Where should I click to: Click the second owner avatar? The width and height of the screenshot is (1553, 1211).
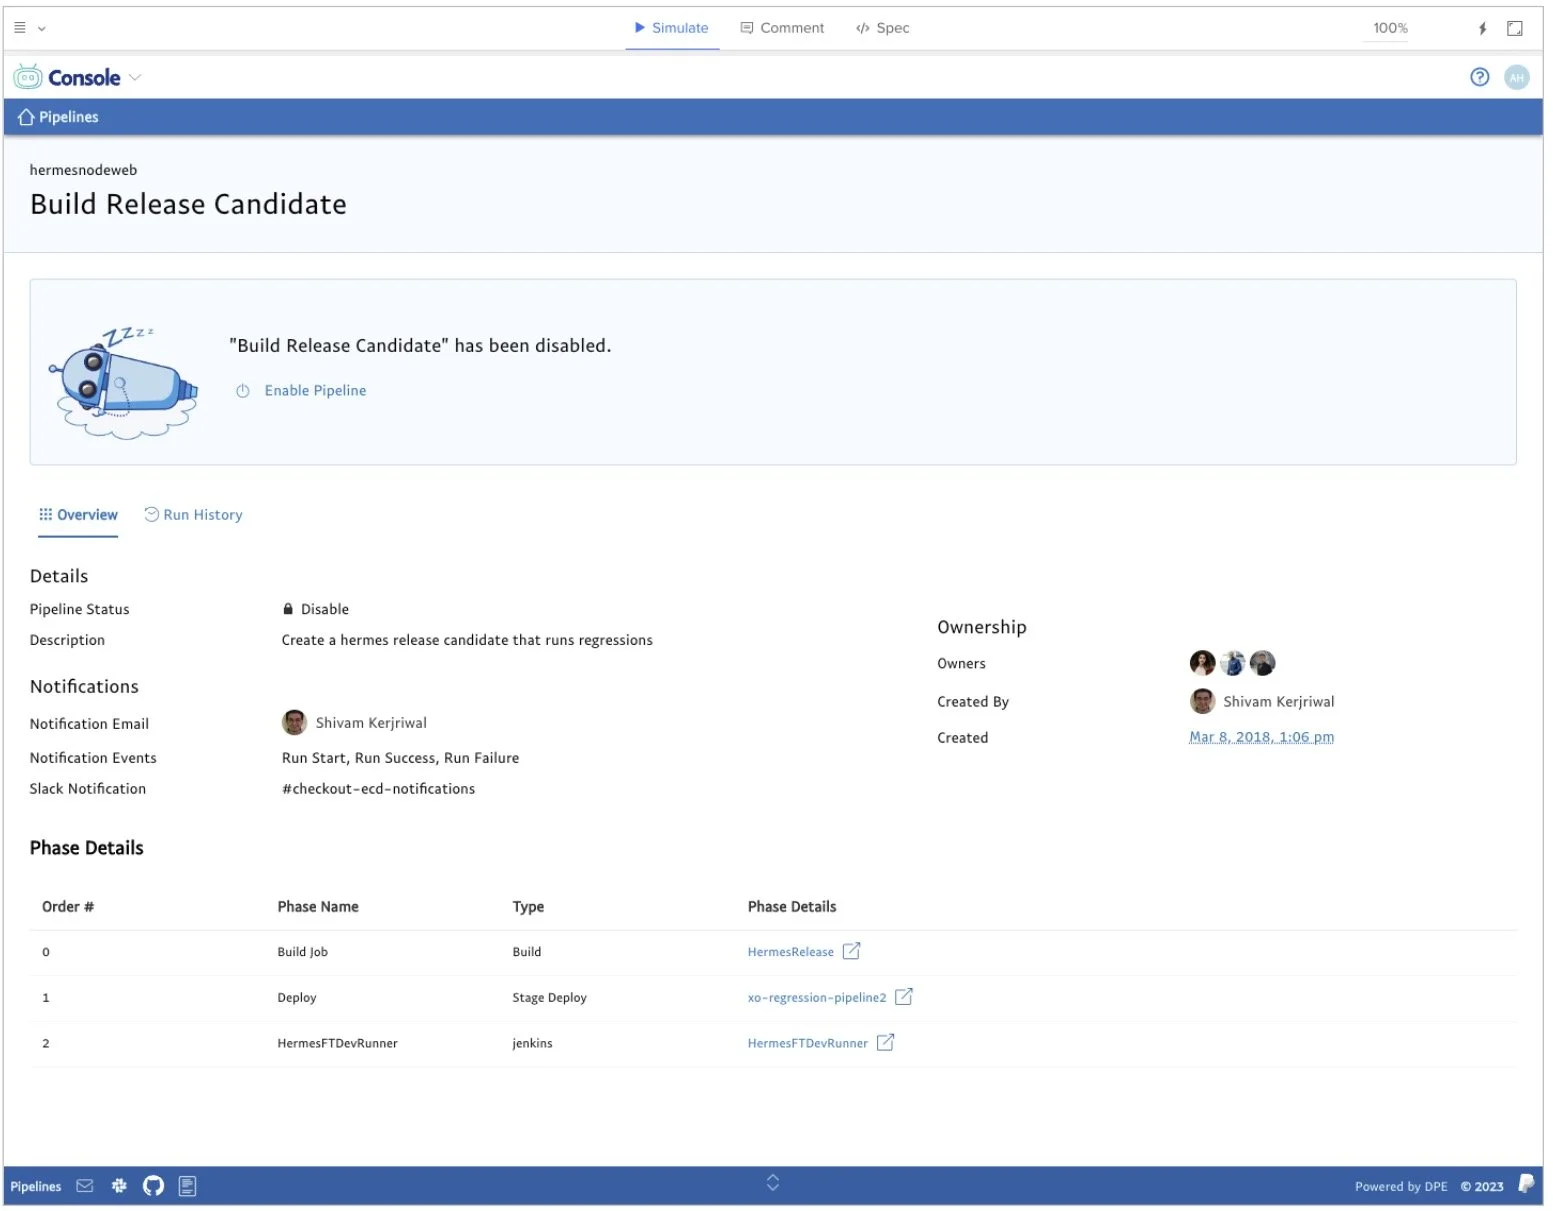(x=1233, y=662)
